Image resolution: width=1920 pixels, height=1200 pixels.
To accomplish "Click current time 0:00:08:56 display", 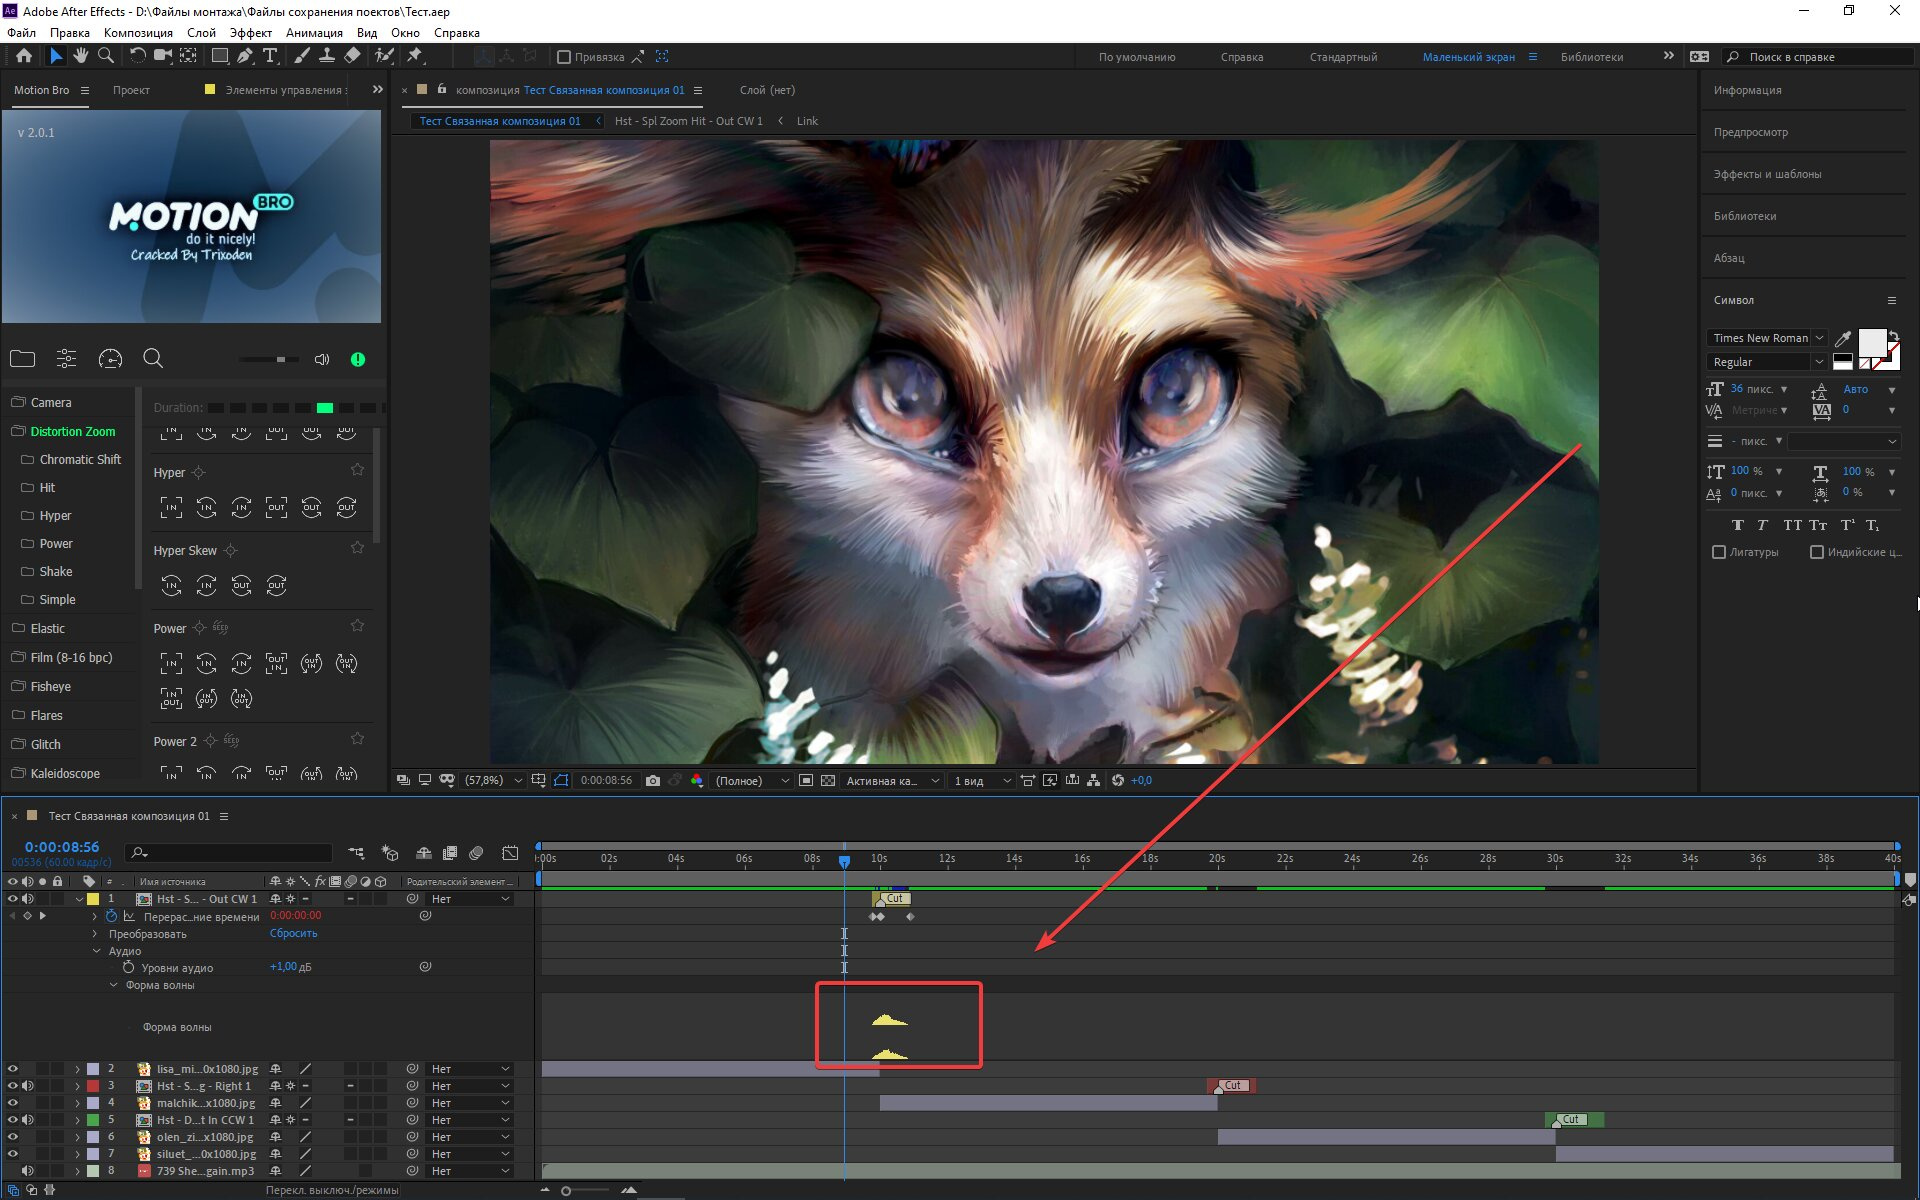I will 62,847.
